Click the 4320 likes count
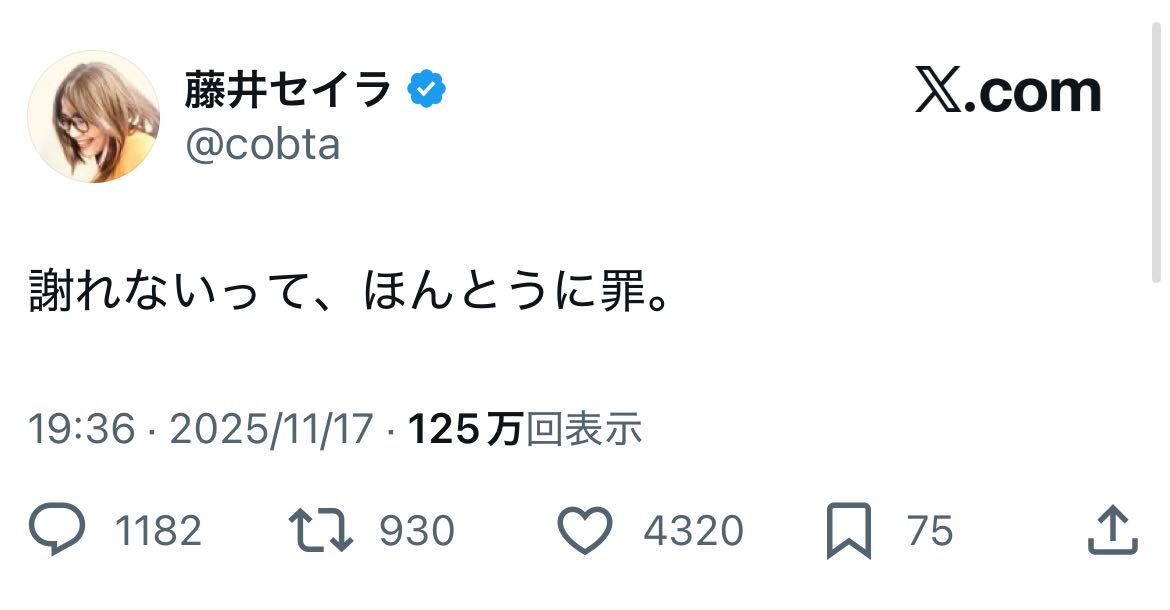Viewport: 1170px width, 610px height. 693,531
